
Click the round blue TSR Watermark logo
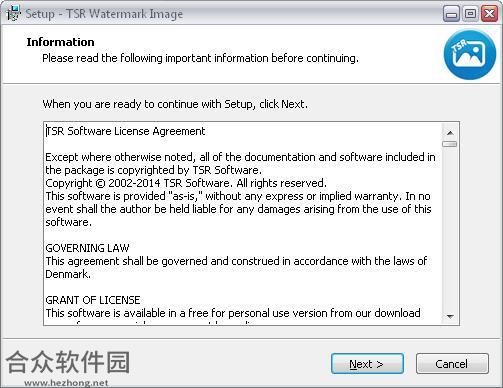pos(470,55)
